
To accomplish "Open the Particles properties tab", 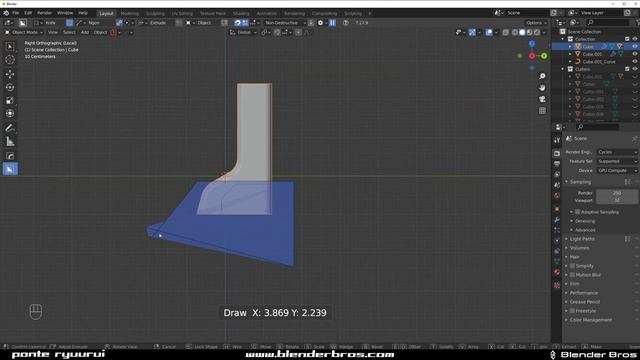I will [557, 230].
